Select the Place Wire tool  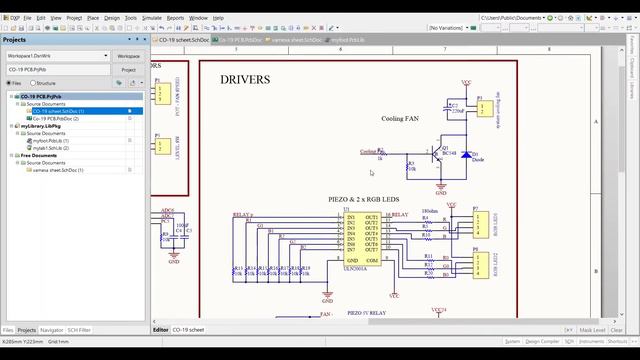pyautogui.click(x=206, y=28)
